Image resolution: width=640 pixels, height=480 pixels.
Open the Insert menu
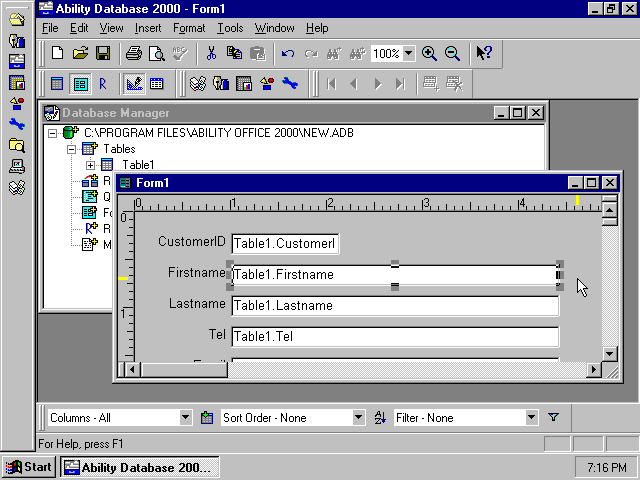[148, 28]
